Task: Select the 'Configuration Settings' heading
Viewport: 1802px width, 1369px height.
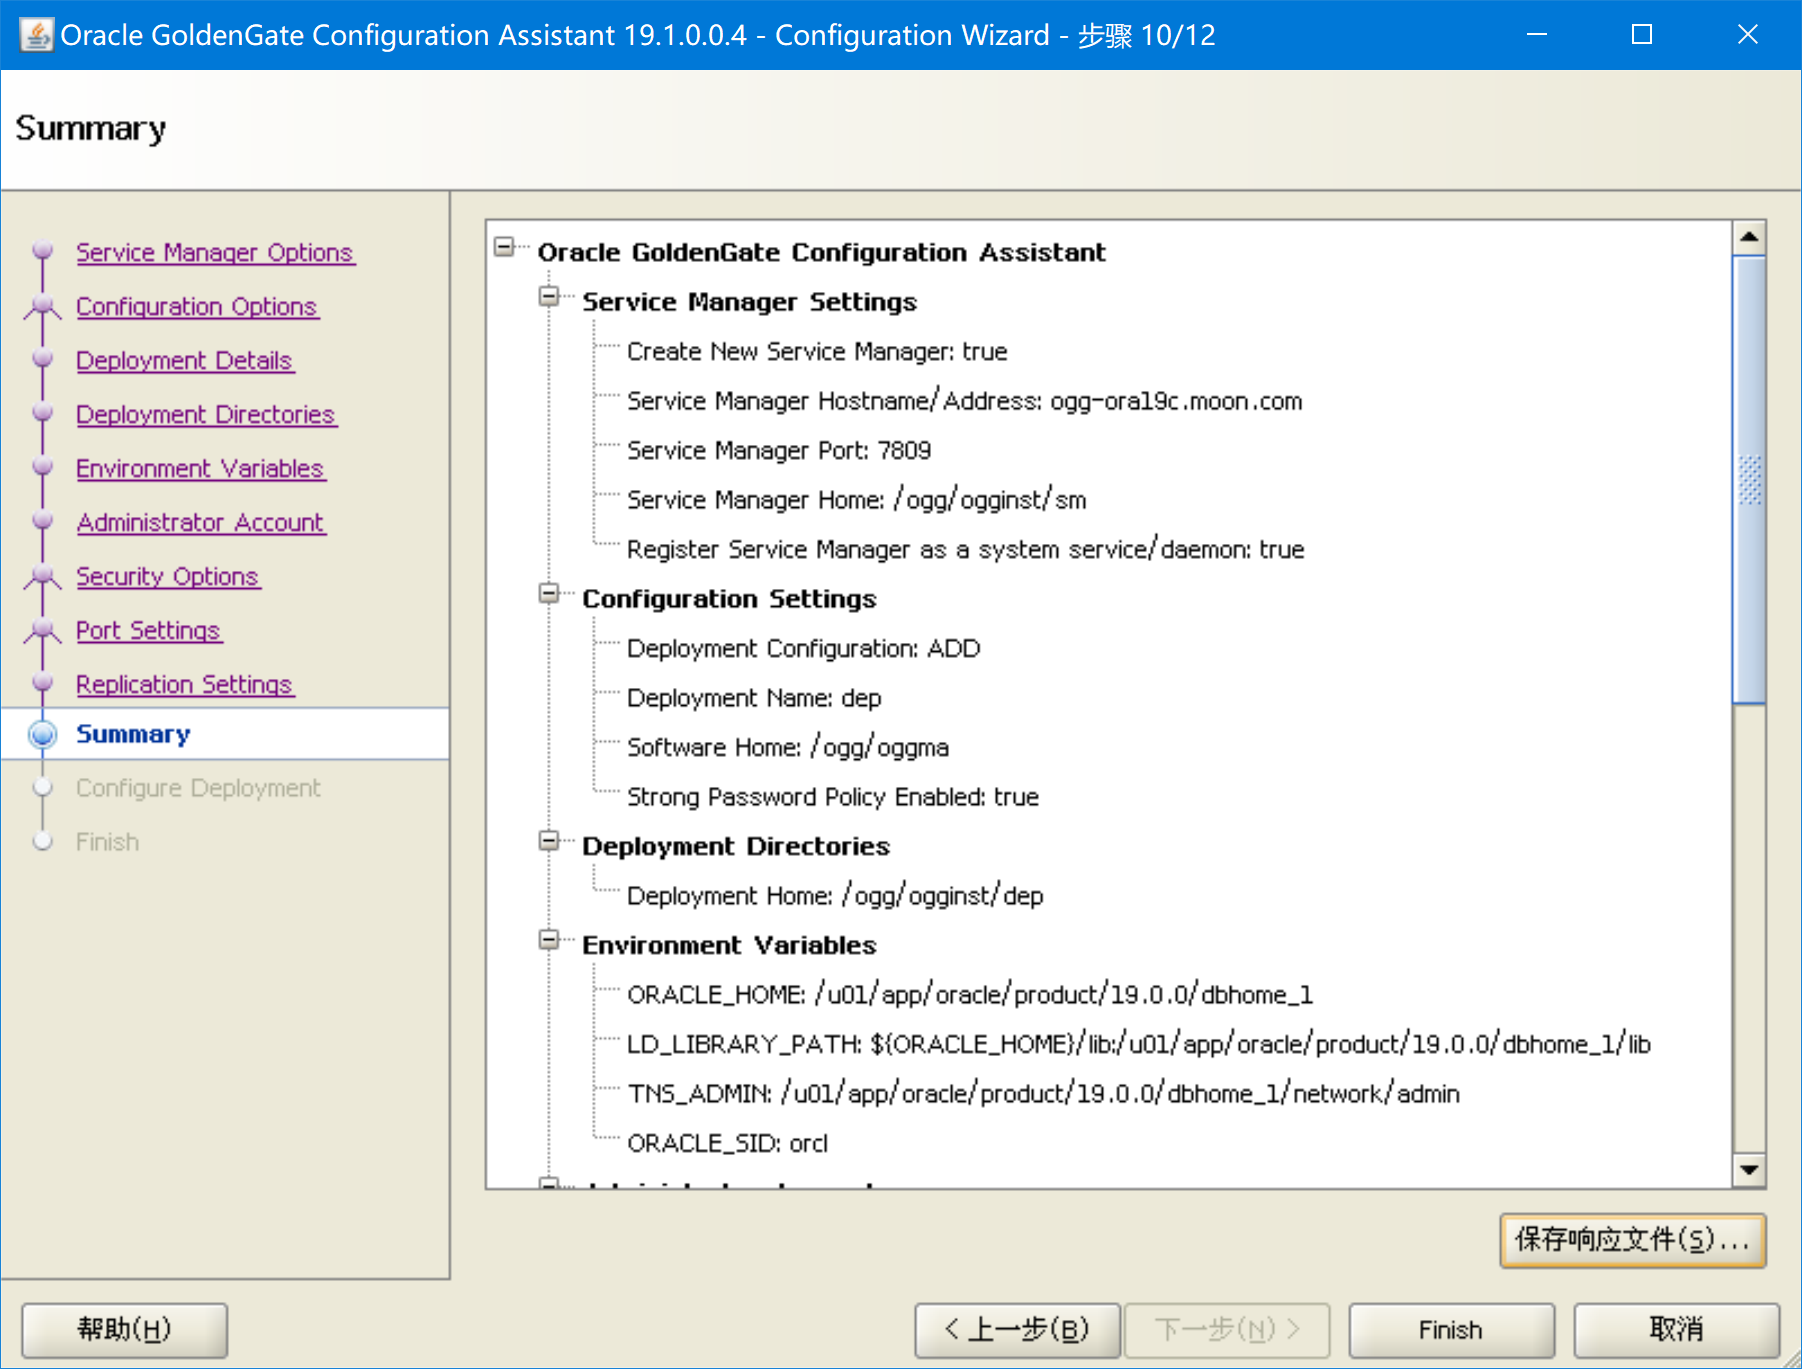Action: 730,599
